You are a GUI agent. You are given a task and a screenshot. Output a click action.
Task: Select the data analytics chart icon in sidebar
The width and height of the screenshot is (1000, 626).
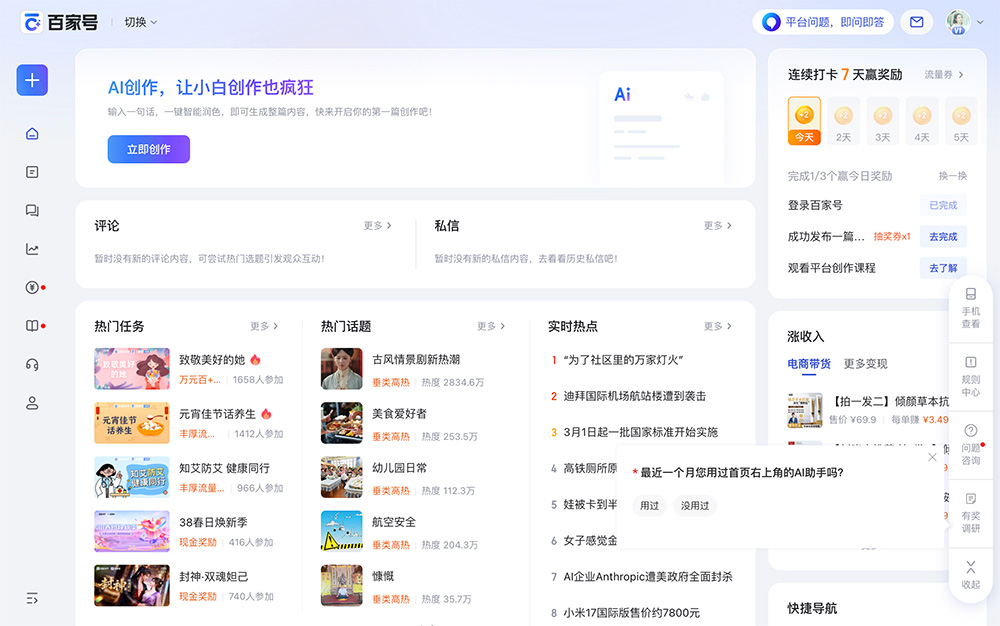tap(31, 248)
